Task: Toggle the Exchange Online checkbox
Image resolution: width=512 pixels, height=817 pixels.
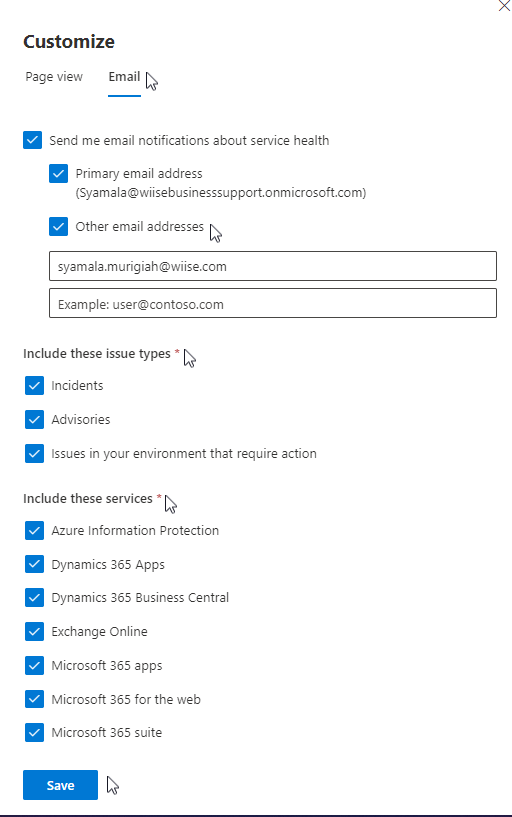Action: pos(34,632)
